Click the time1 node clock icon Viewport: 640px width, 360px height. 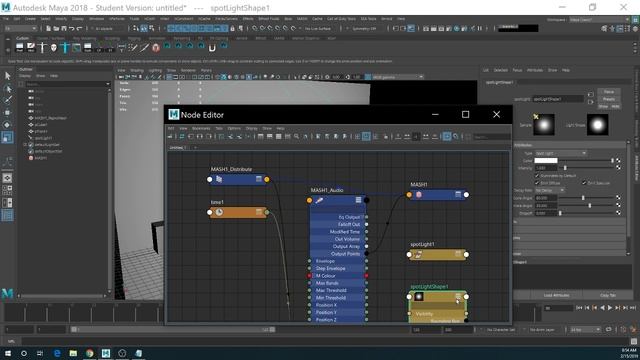click(219, 212)
